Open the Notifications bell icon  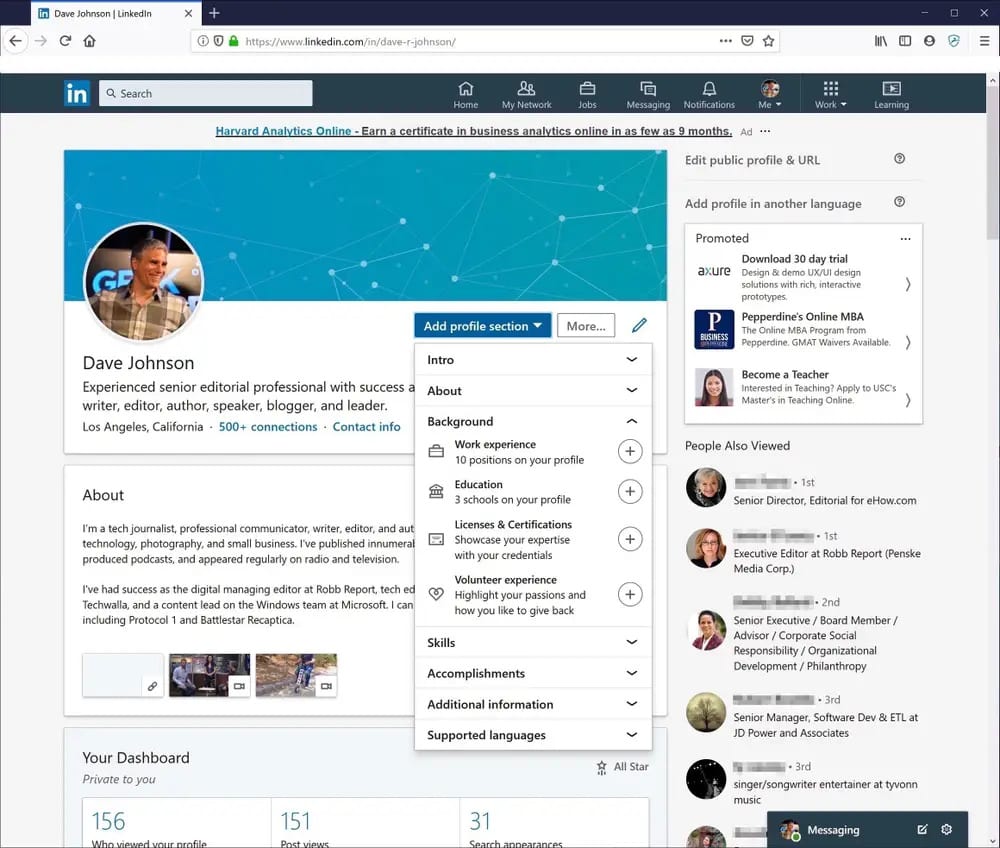click(x=709, y=94)
